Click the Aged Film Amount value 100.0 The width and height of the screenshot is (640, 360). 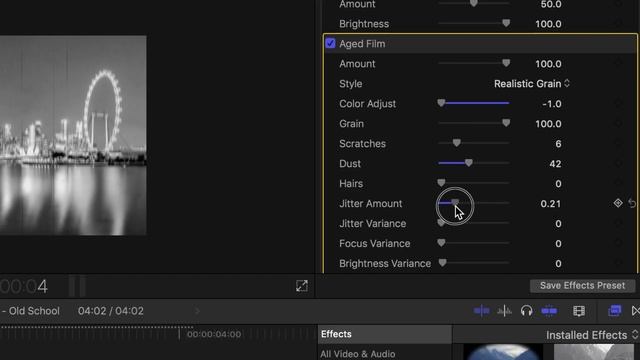(x=548, y=64)
